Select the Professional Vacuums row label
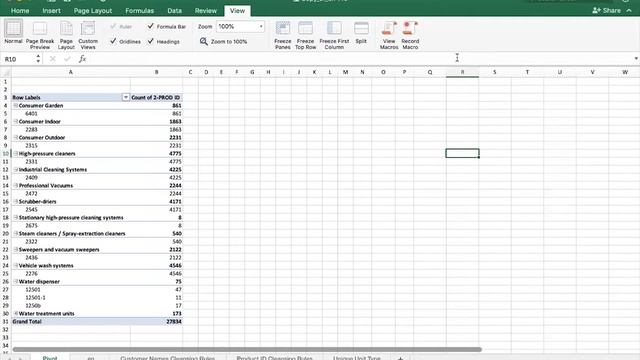This screenshot has height=360, width=640. 46,185
